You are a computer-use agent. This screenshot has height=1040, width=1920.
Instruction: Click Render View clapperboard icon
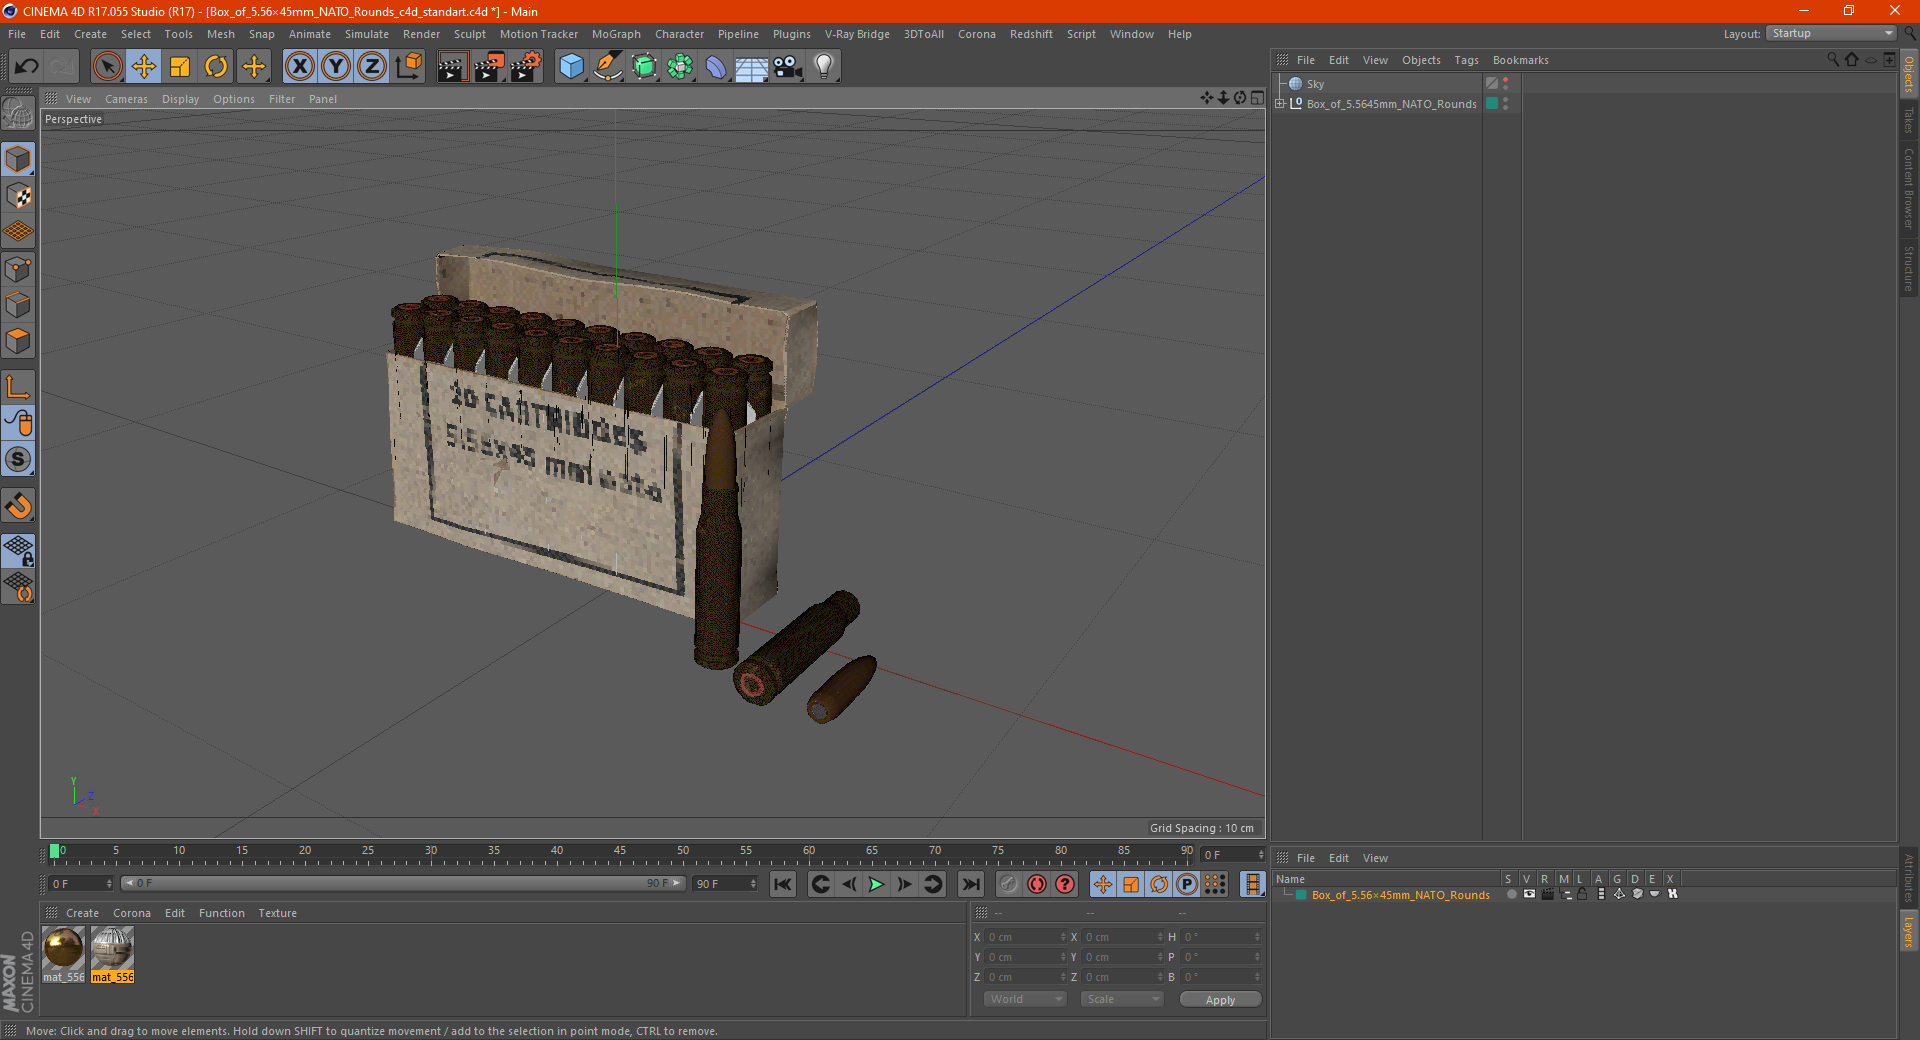click(452, 67)
